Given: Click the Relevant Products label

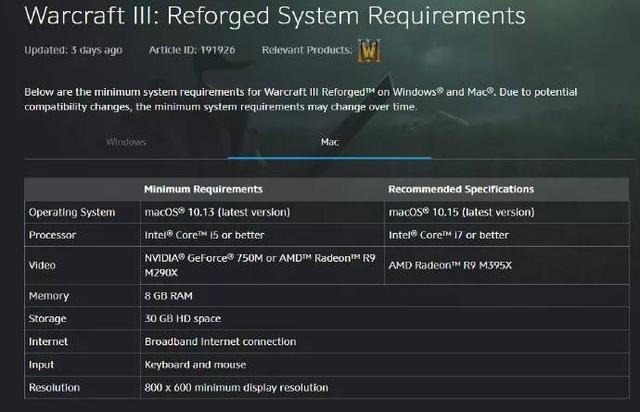Looking at the screenshot, I should coord(307,50).
